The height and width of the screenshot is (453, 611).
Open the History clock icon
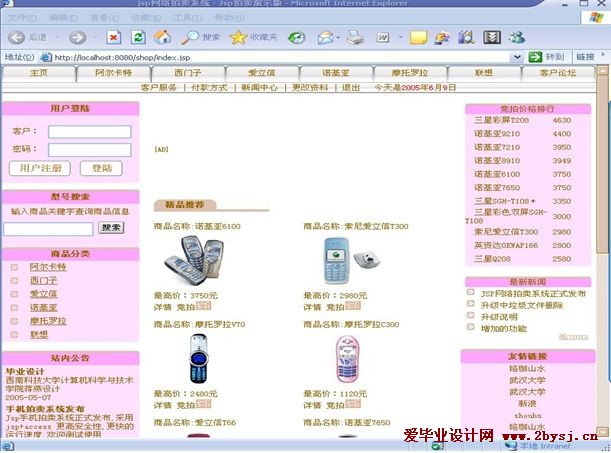coord(296,38)
